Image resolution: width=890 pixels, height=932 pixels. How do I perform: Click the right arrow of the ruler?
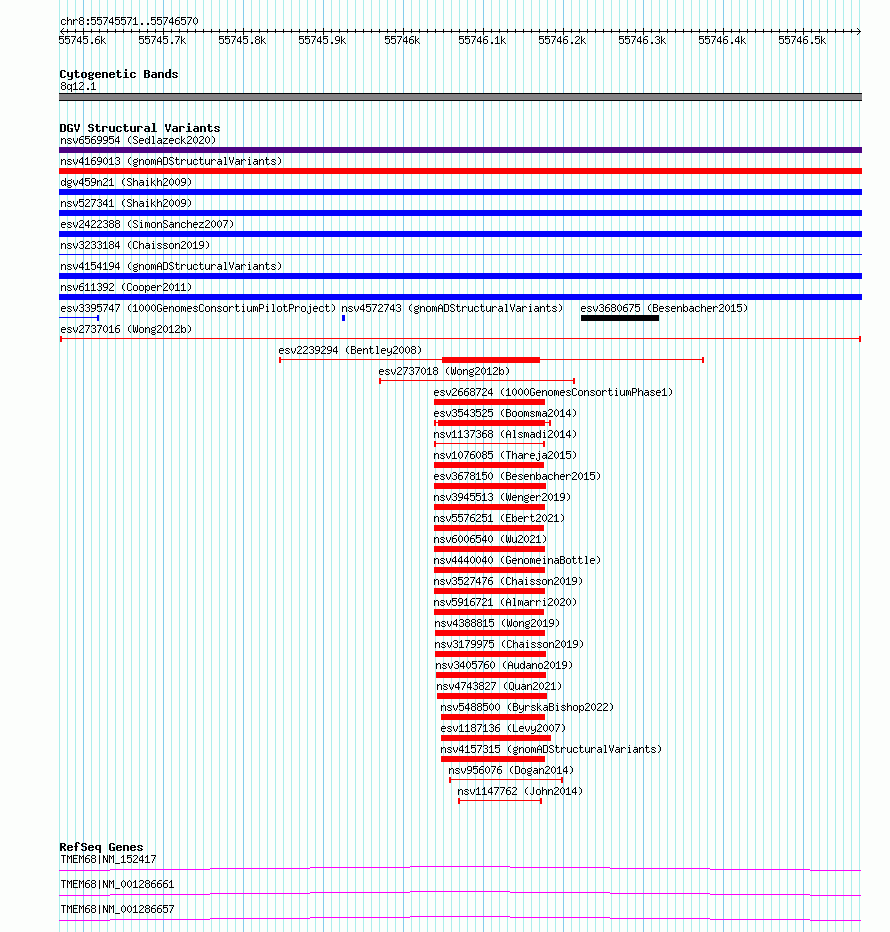coord(858,31)
